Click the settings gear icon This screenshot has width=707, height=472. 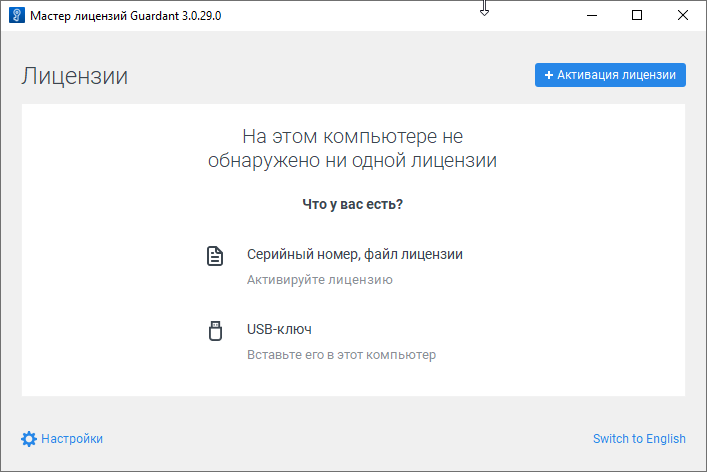[29, 439]
